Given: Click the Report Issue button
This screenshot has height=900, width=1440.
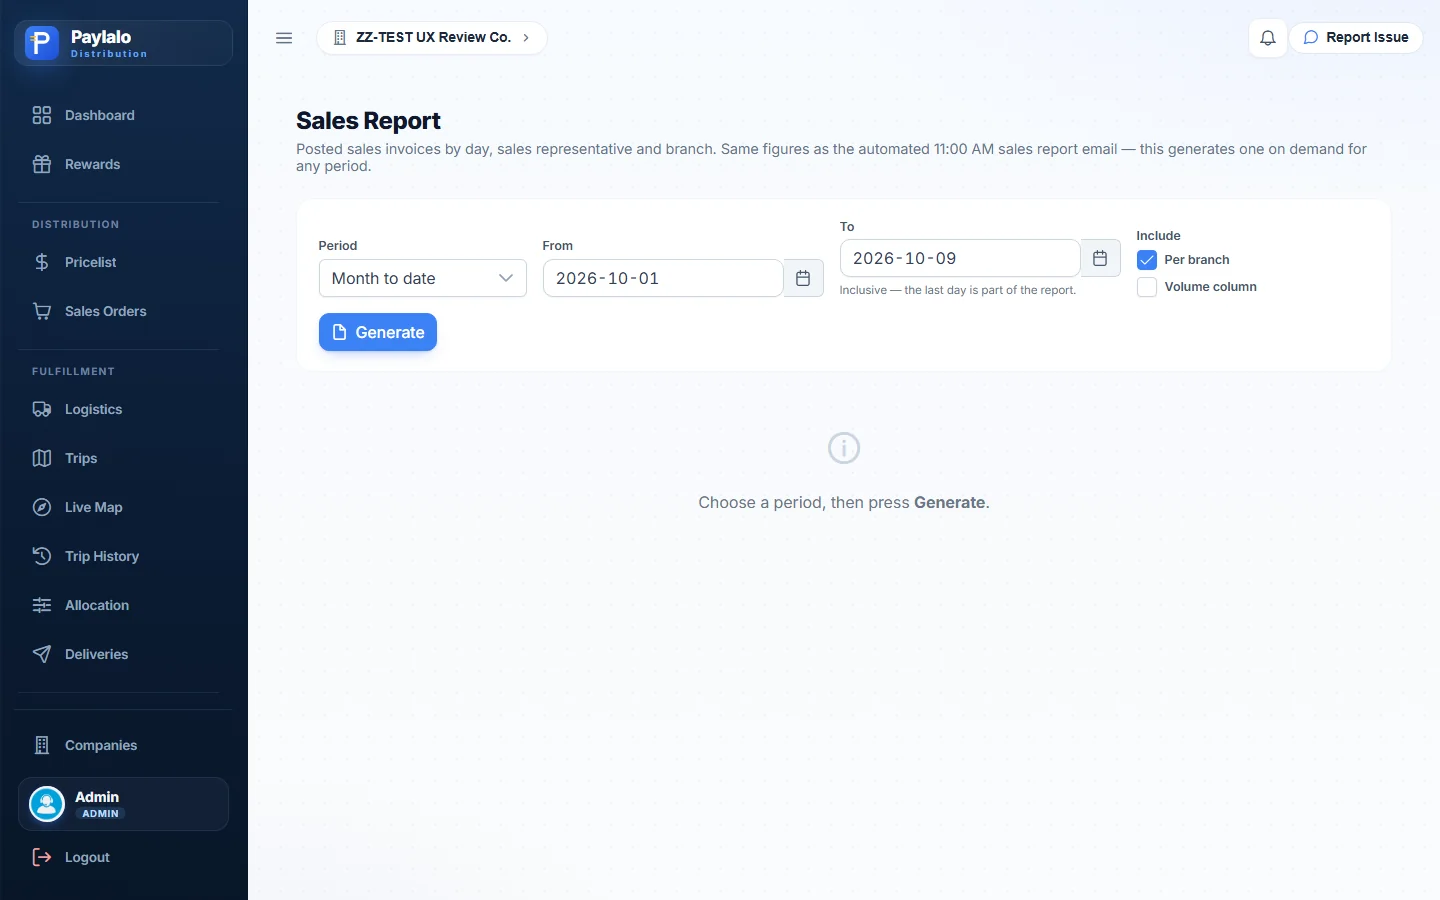Looking at the screenshot, I should click(x=1356, y=38).
